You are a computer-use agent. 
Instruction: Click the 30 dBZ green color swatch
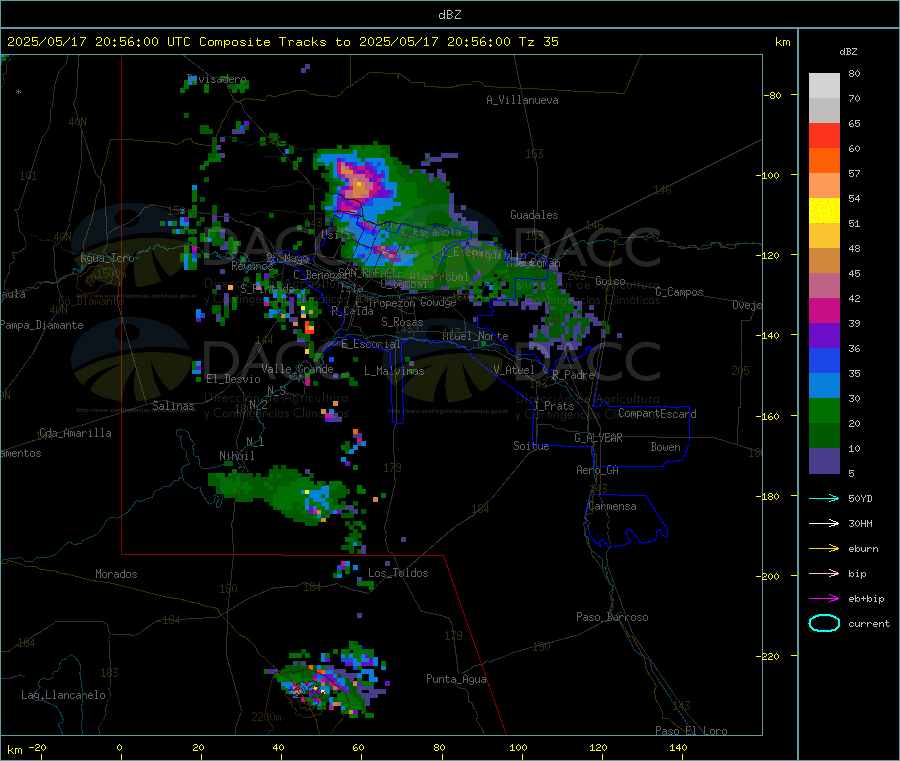click(824, 410)
